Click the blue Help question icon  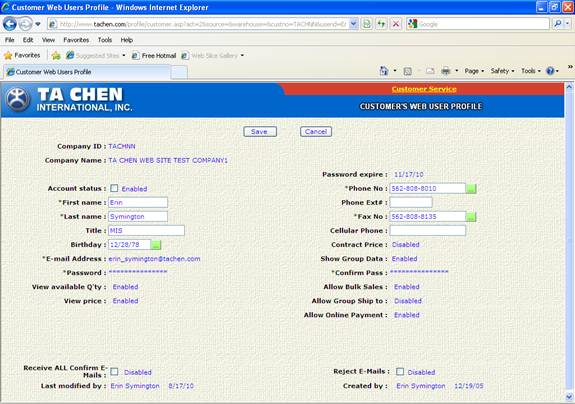coord(550,71)
